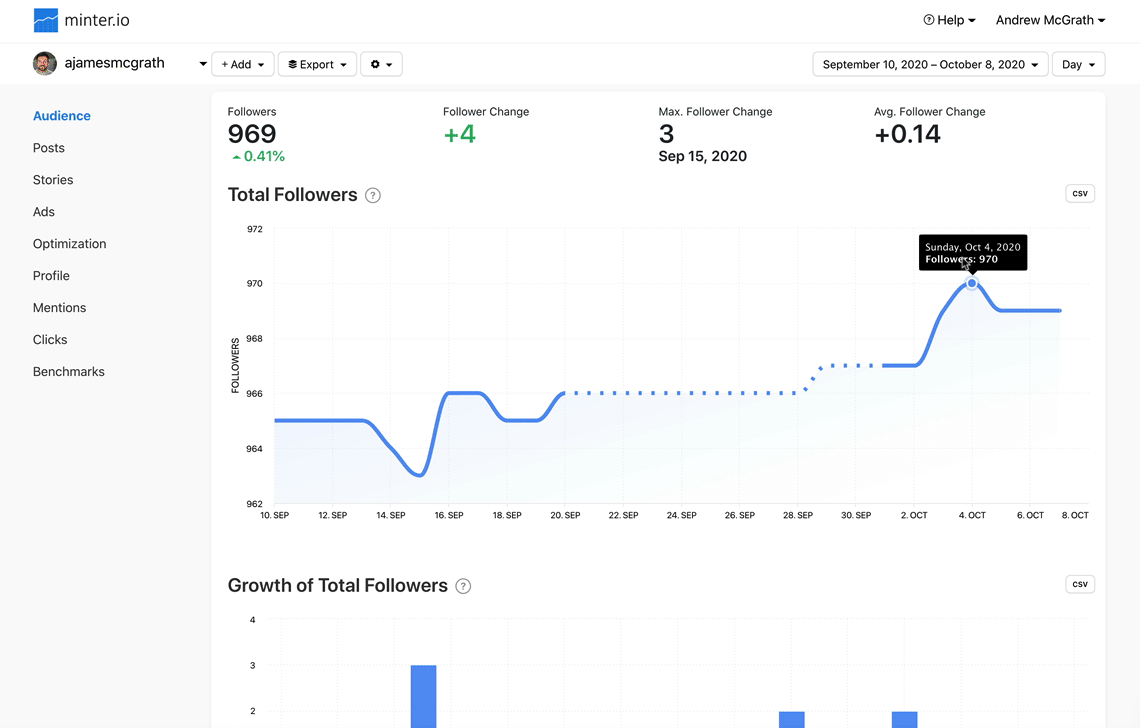Click the Oct 4 data point on chart
Viewport: 1140px width, 728px height.
click(x=971, y=284)
